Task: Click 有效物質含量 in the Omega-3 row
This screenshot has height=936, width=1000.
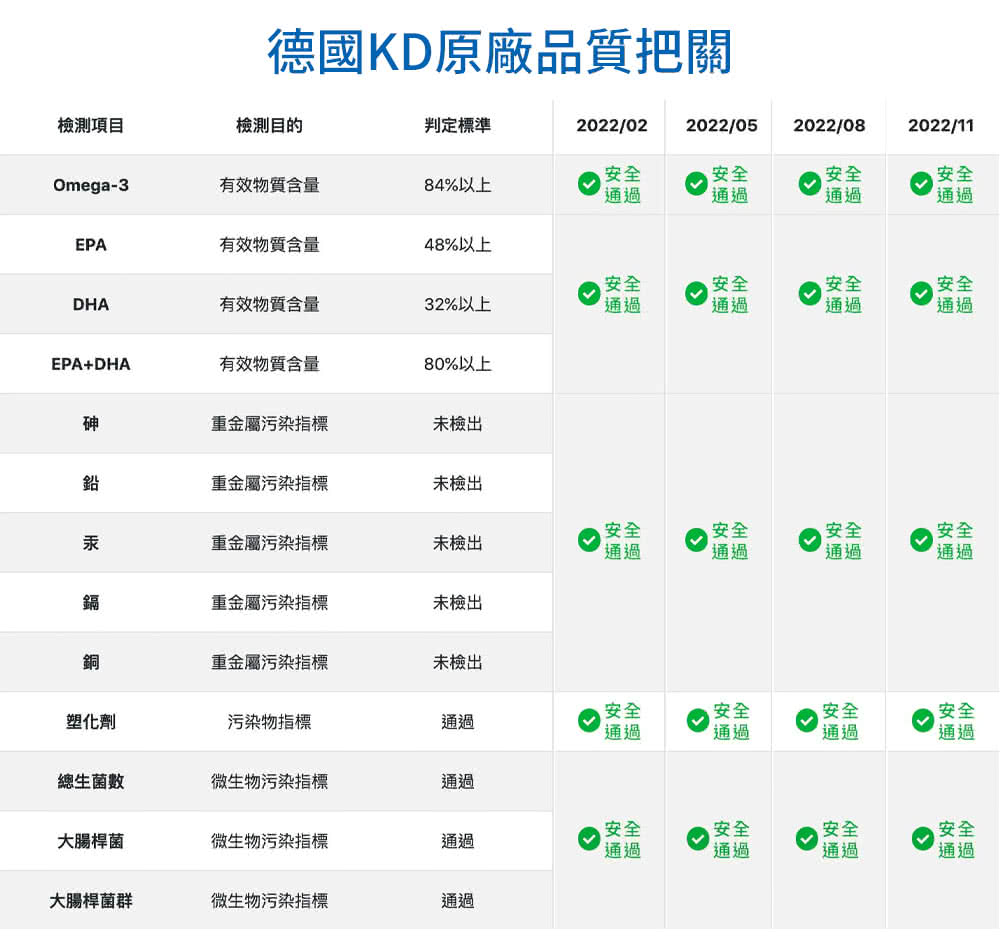Action: pyautogui.click(x=269, y=186)
